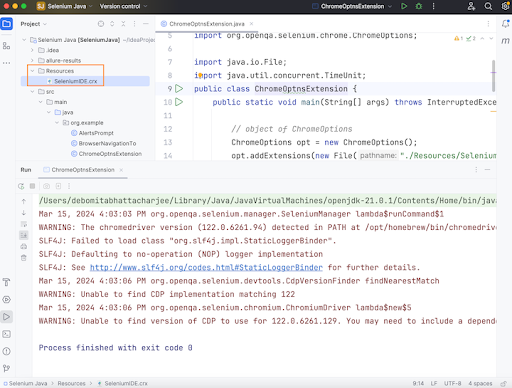Open Version control dropdown
Image resolution: width=512 pixels, height=388 pixels.
pos(123,6)
